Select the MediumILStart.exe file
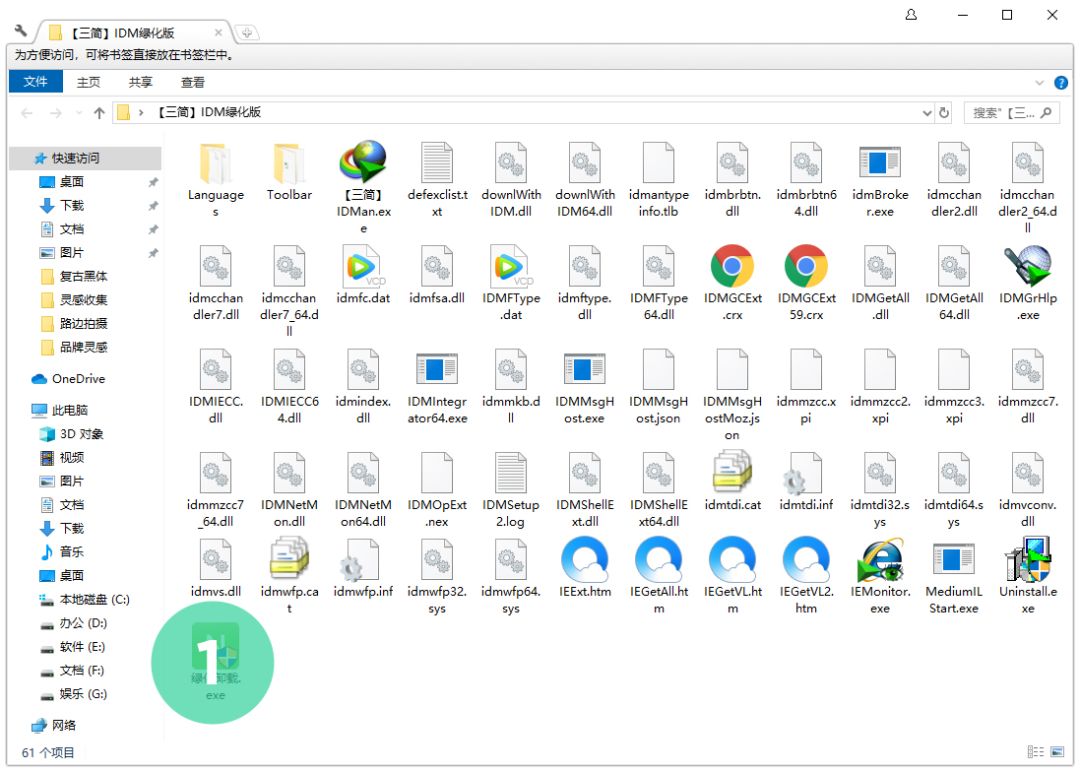This screenshot has width=1080, height=772. coord(952,561)
